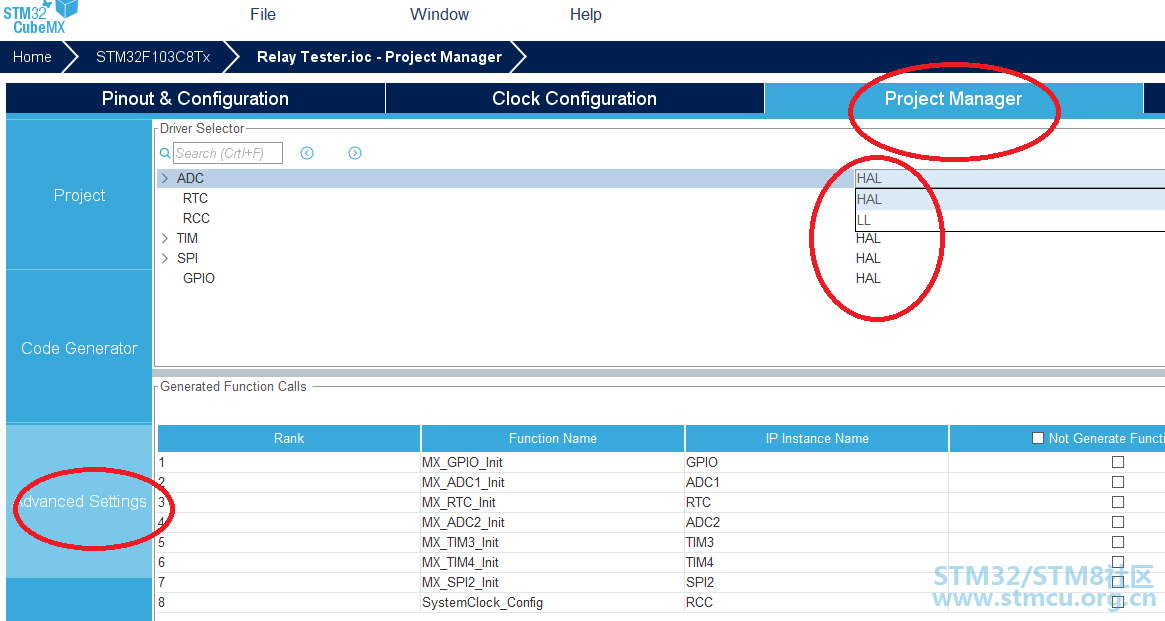Open the Advanced Settings side section
The image size is (1165, 621).
pos(79,501)
